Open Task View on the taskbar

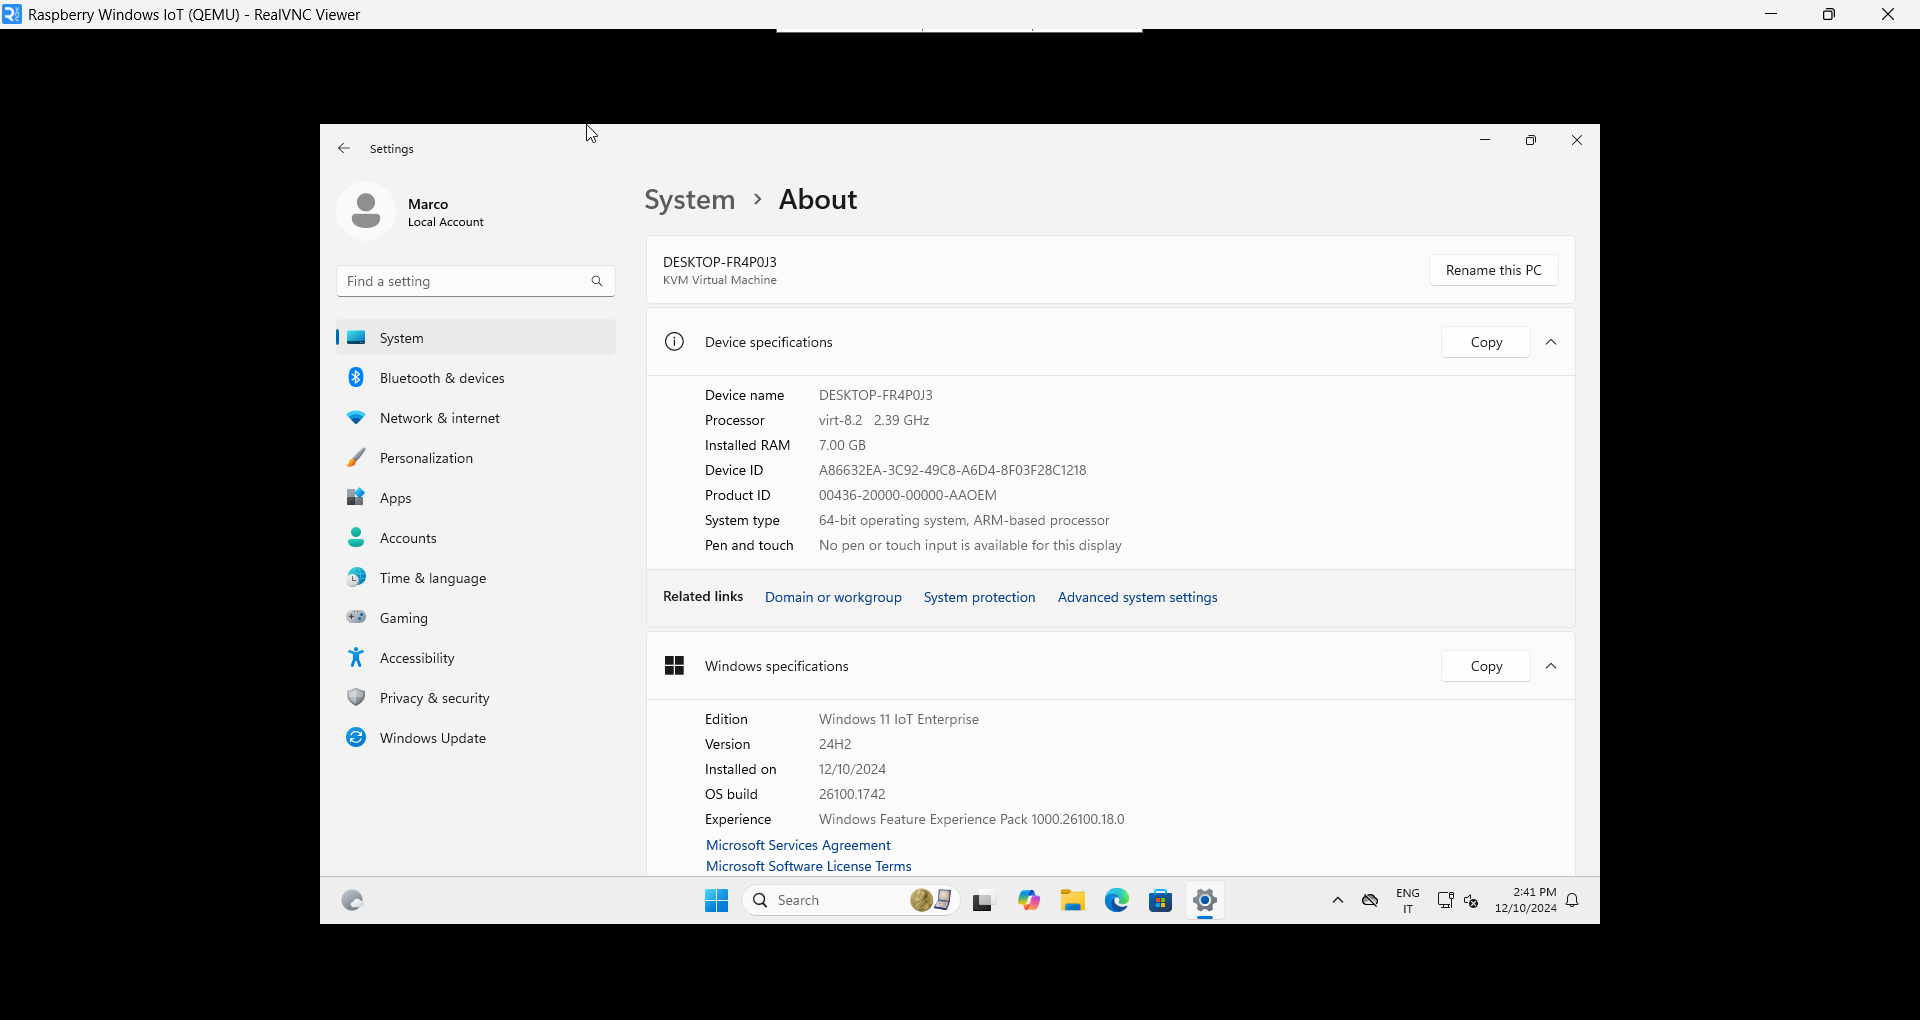tap(983, 901)
